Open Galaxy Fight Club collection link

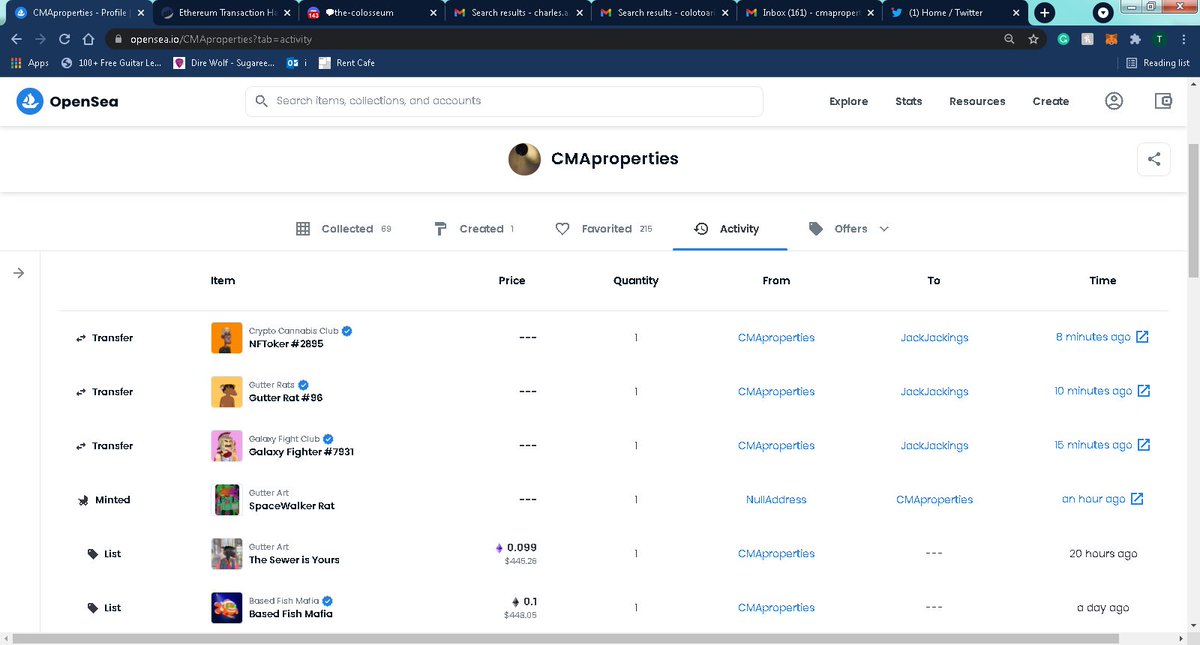[284, 438]
